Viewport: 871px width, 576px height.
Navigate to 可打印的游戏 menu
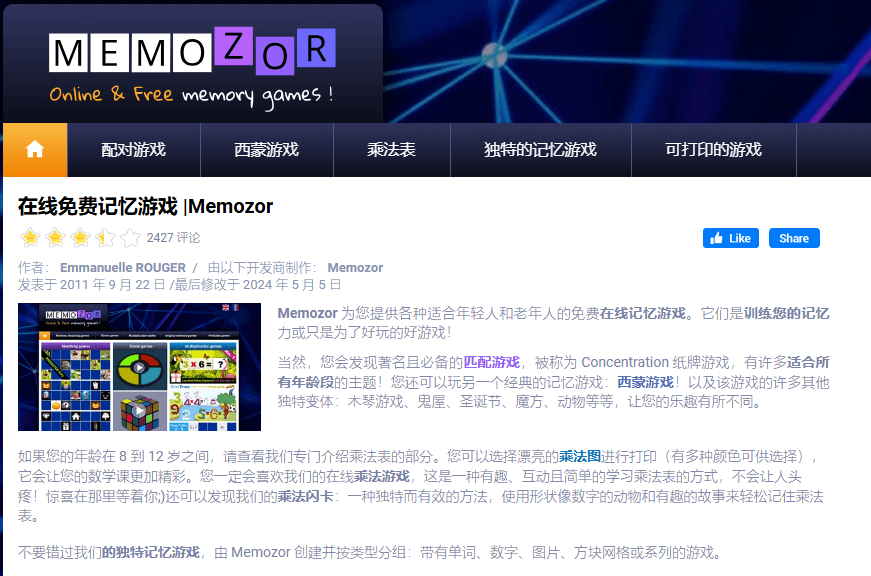click(x=713, y=150)
